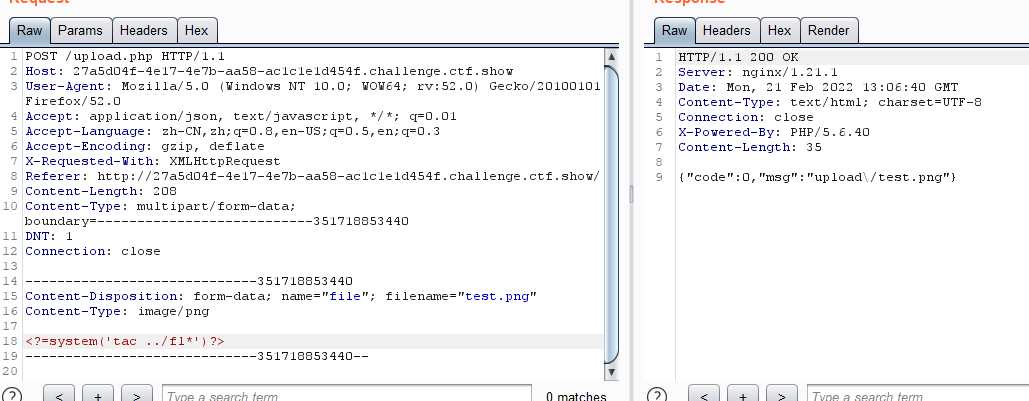1029x401 pixels.
Task: Open the Response Render tab
Action: click(828, 30)
